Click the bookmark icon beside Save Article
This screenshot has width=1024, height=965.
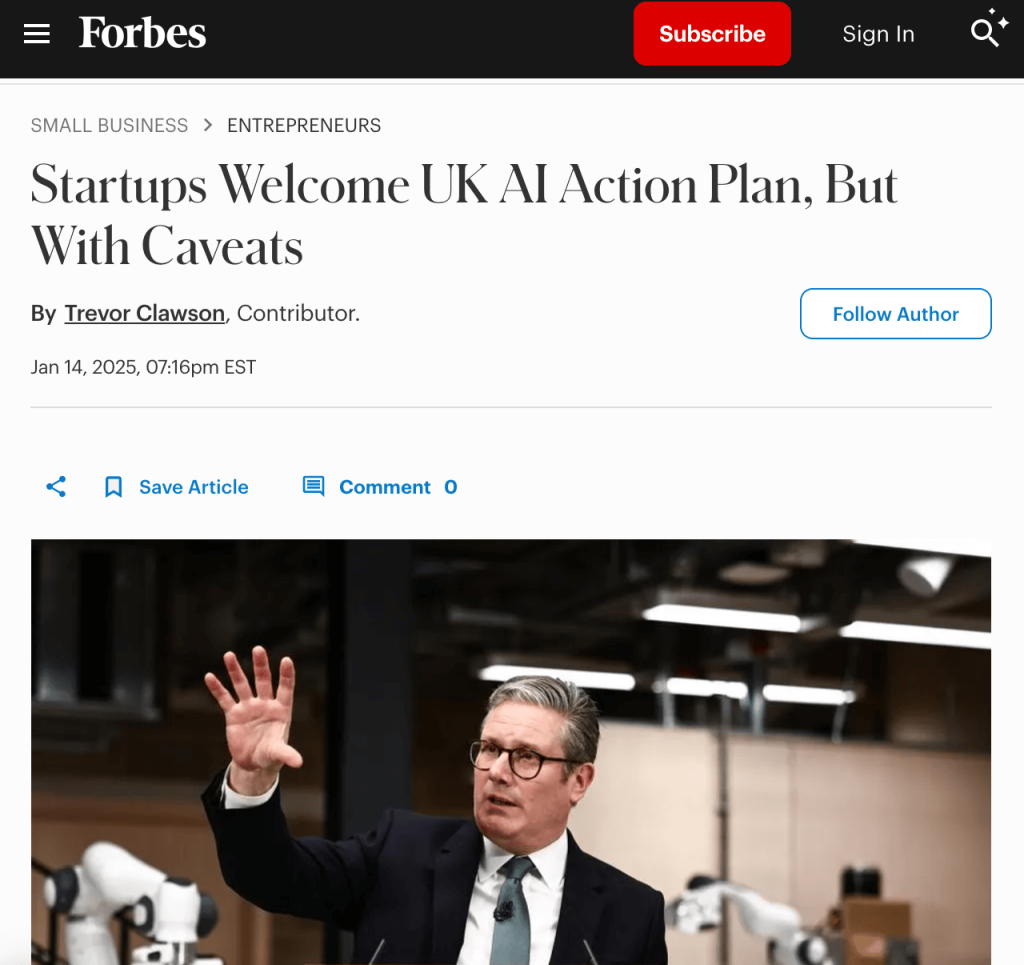114,487
